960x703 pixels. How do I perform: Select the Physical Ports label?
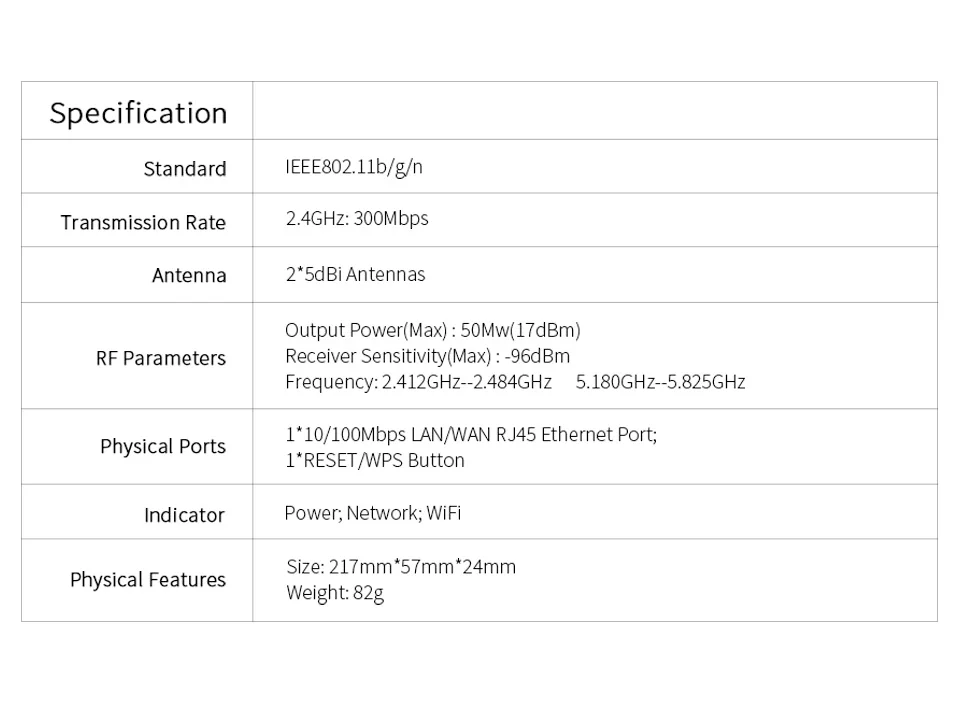pos(163,446)
